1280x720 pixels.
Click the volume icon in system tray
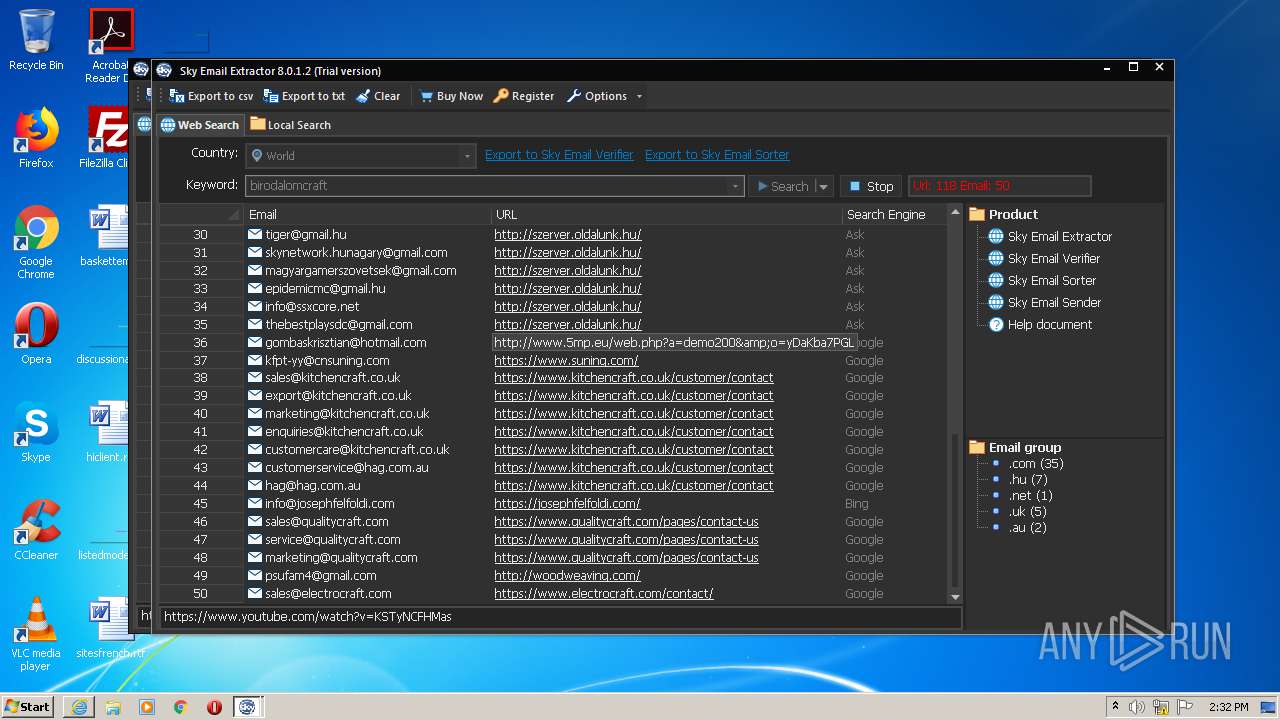1136,707
